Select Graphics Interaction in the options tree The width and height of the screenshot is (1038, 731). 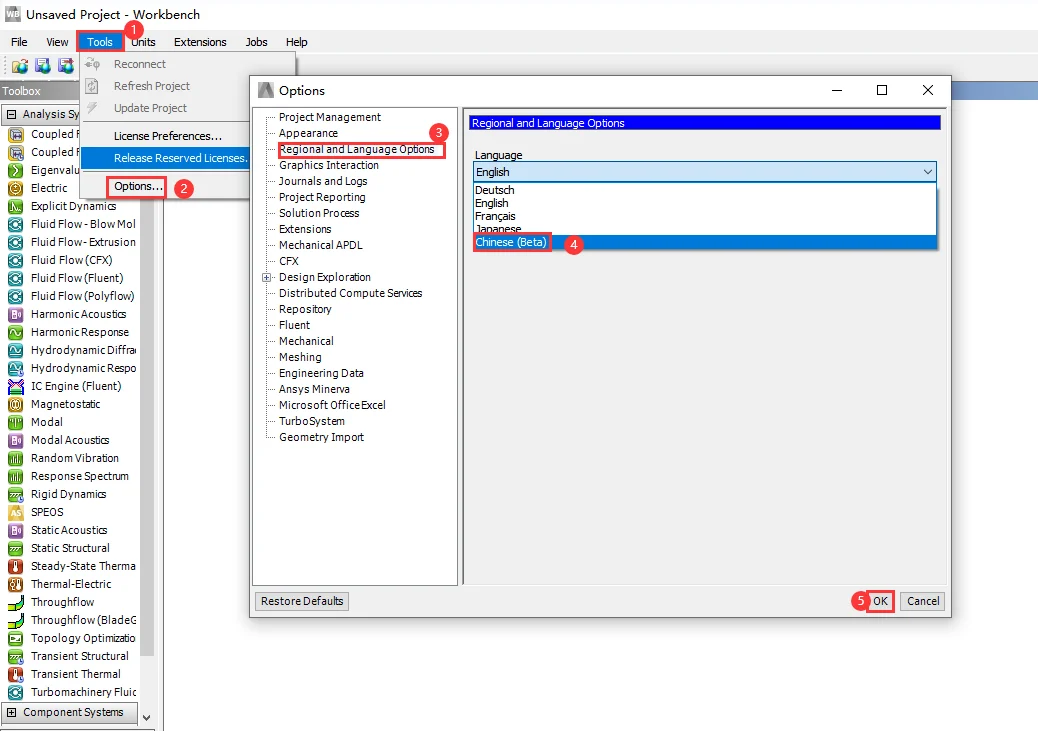[329, 166]
